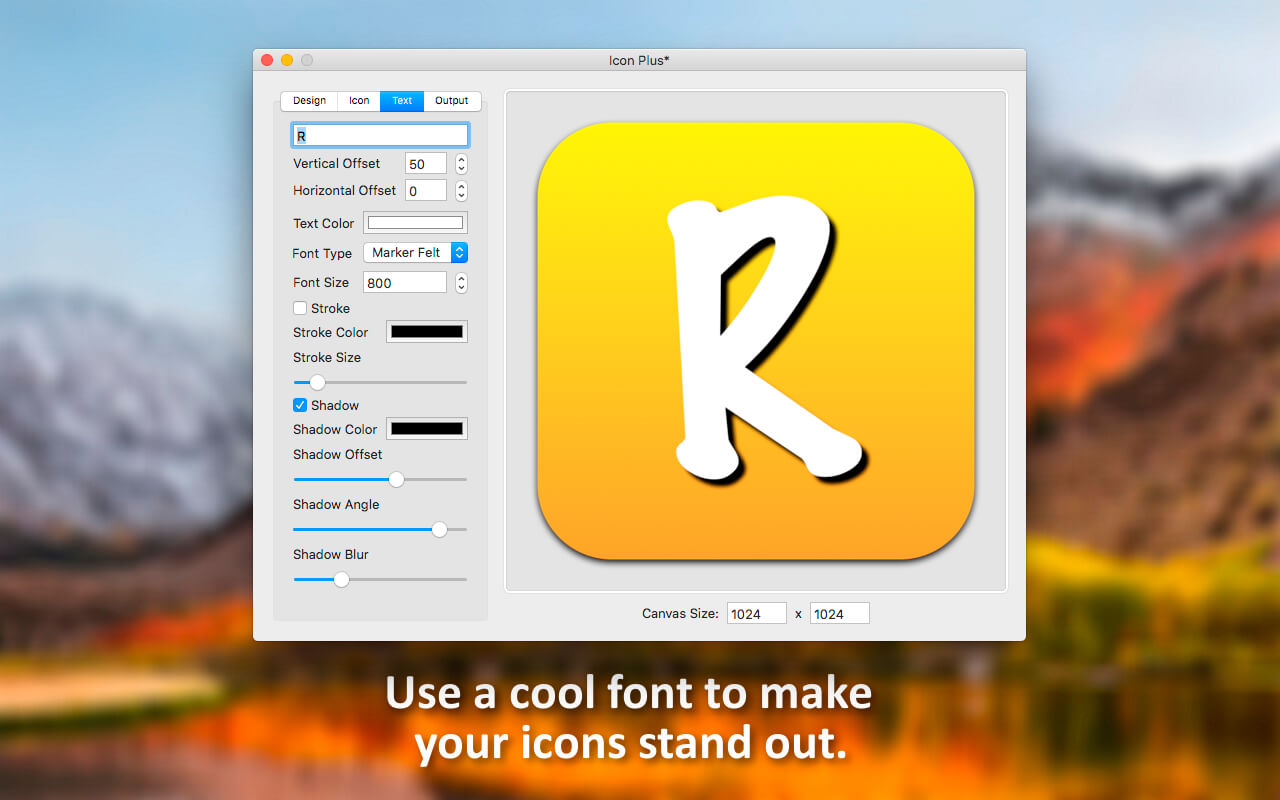Viewport: 1280px width, 800px height.
Task: Click the Shadow Offset slider handle
Action: [396, 479]
